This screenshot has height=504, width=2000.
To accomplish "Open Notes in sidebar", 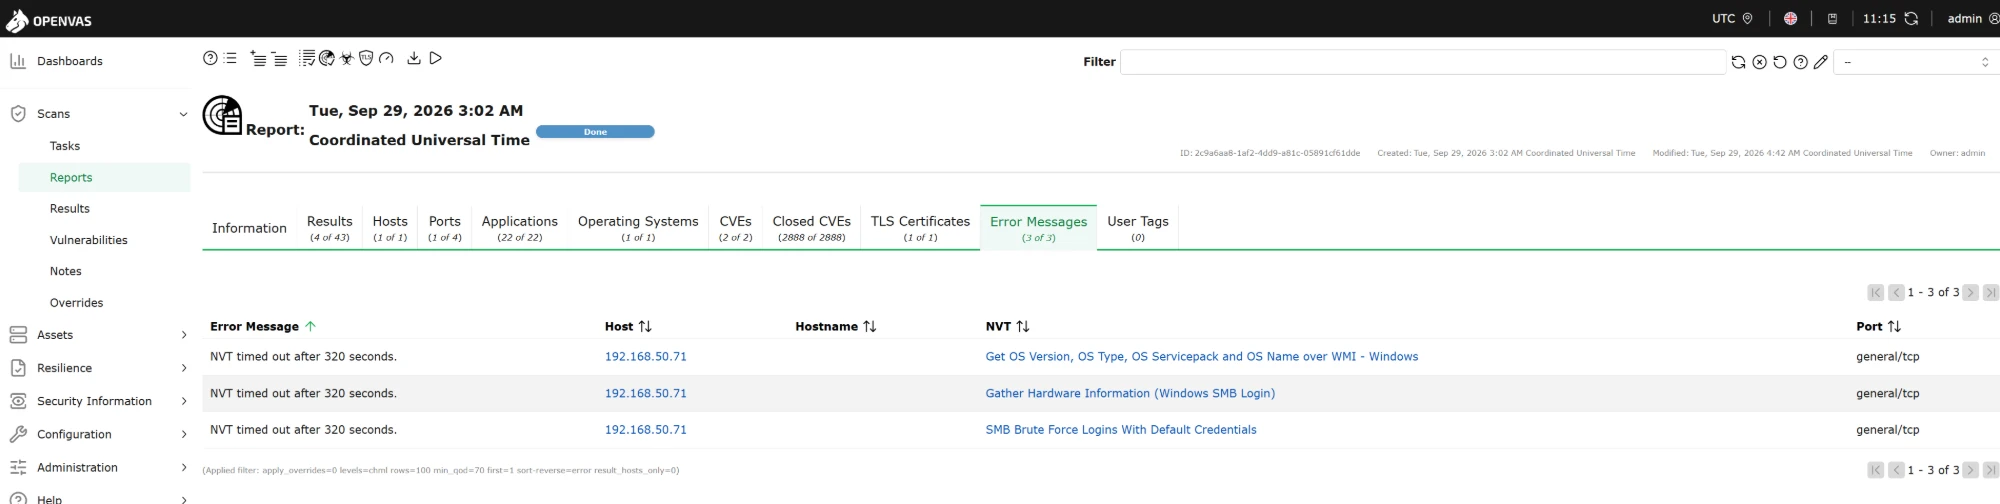I will (66, 271).
